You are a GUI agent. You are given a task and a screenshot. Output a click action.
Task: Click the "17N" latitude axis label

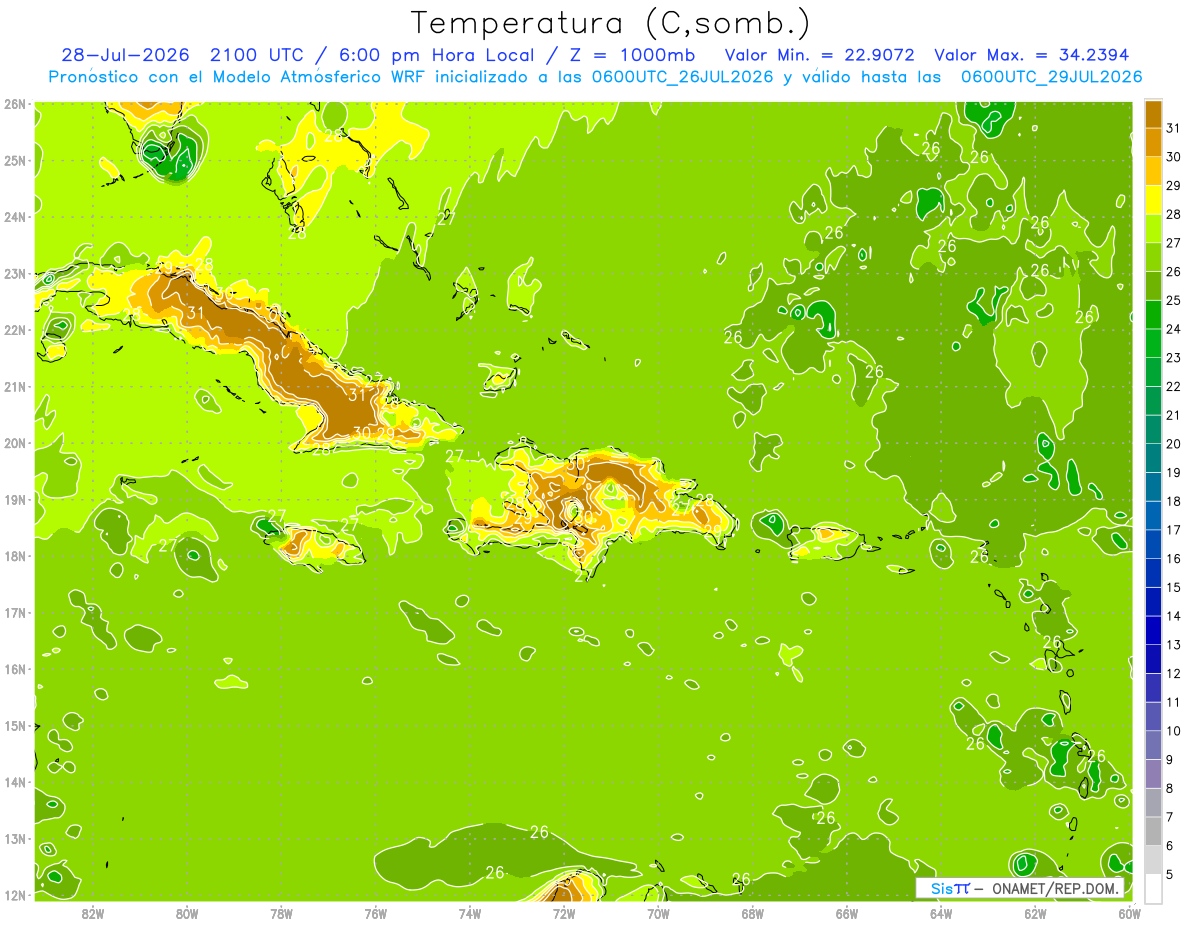(15, 613)
